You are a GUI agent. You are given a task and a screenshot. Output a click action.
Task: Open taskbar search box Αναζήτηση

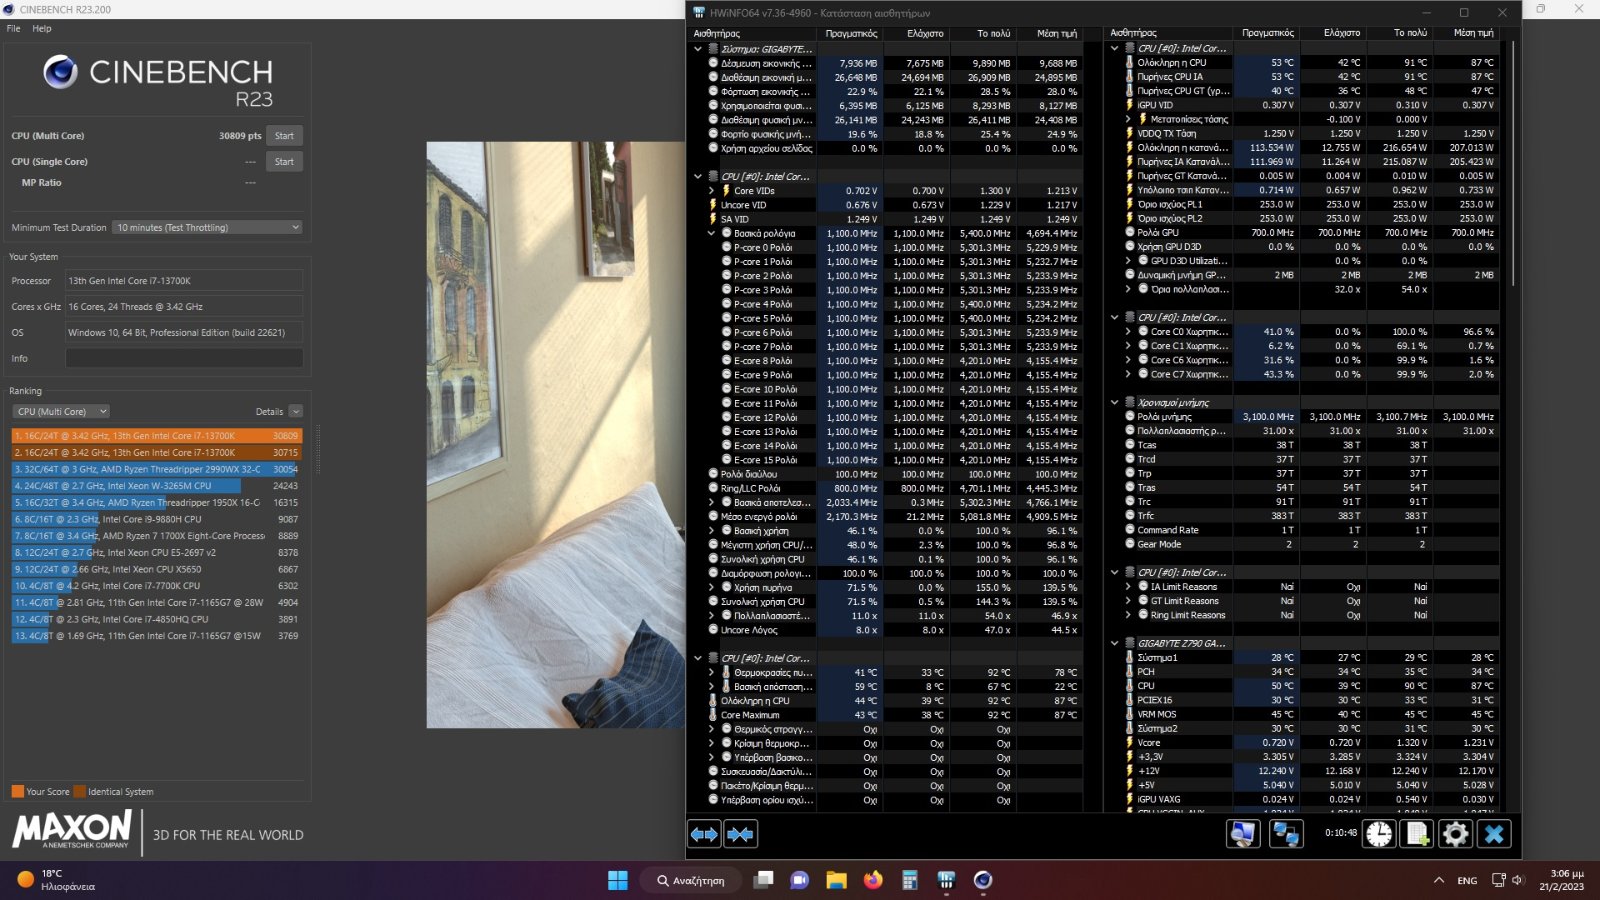(x=692, y=880)
